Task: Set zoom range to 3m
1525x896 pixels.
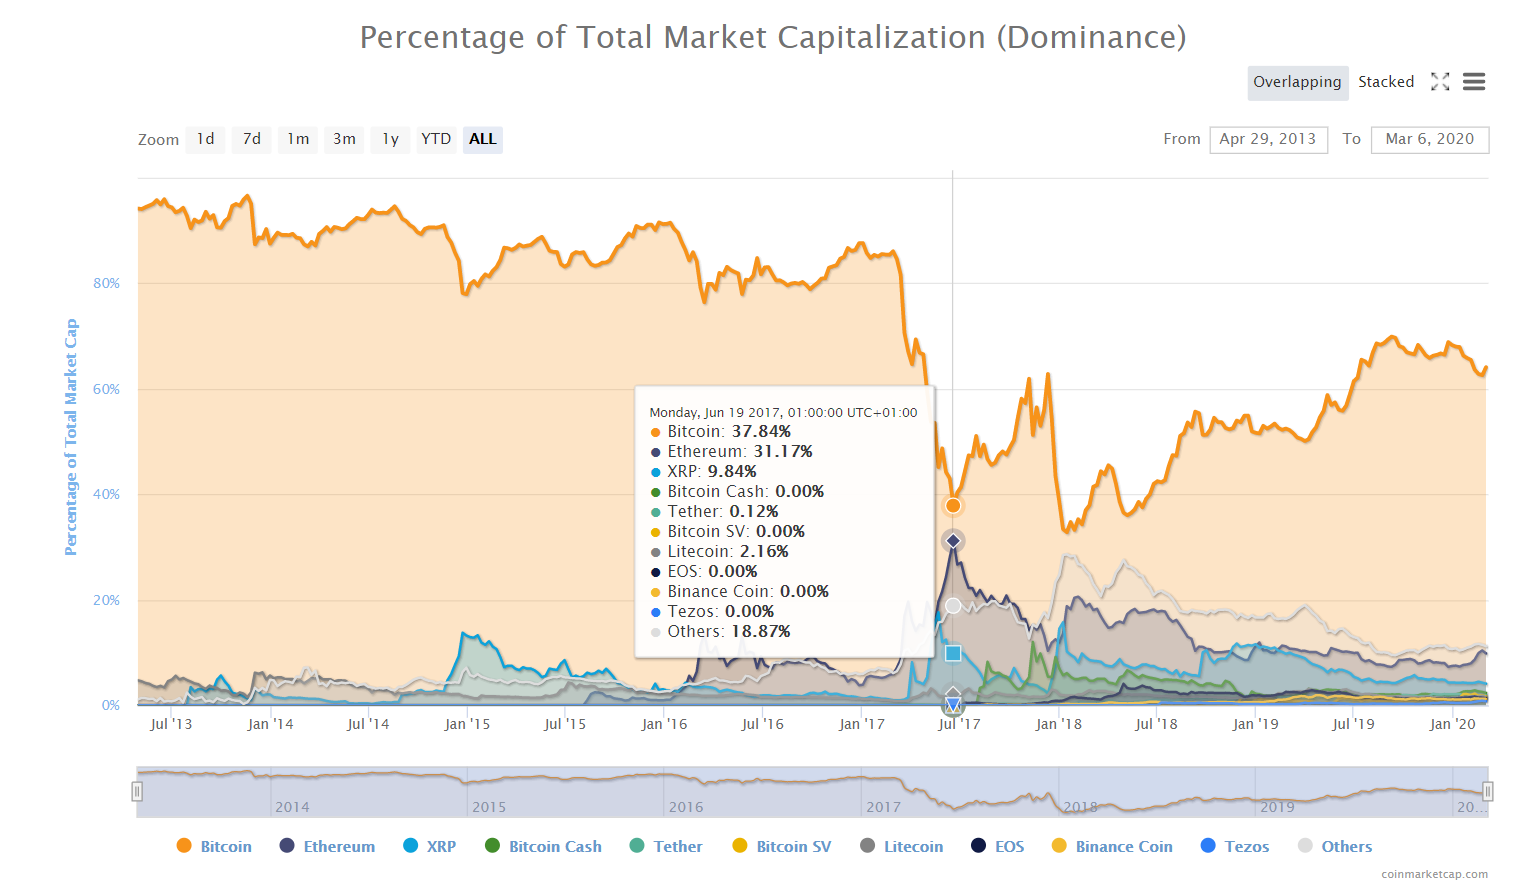Action: 344,139
